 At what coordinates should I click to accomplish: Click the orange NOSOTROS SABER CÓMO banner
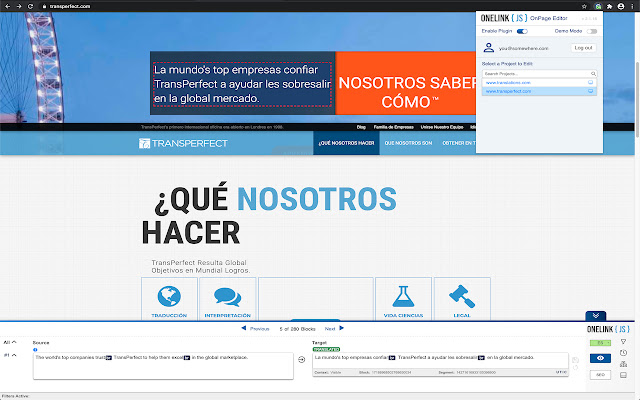(406, 83)
